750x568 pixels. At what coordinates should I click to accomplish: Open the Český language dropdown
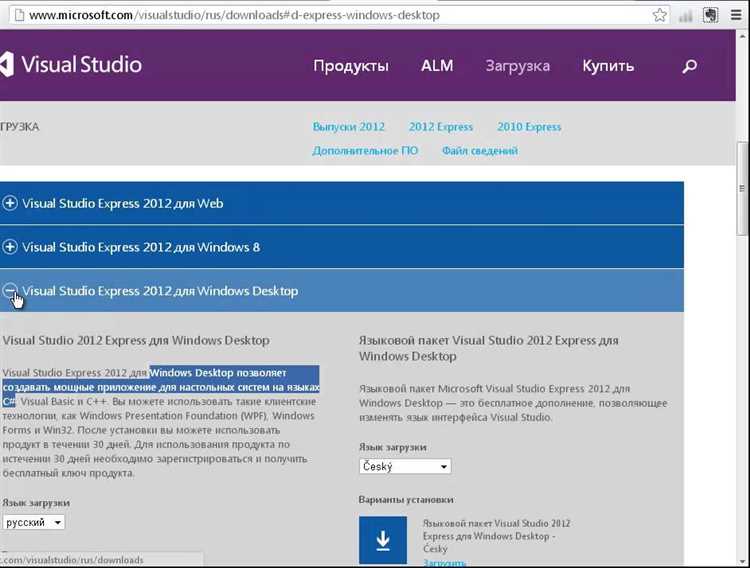[x=405, y=466]
